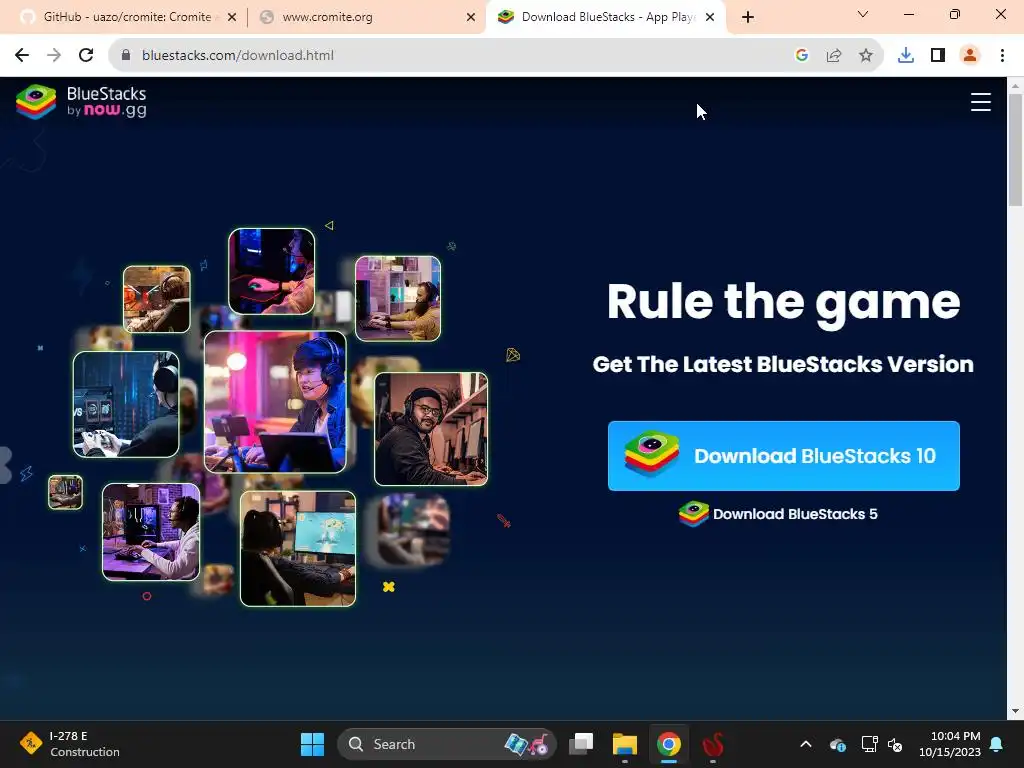Viewport: 1024px width, 768px height.
Task: Click Download BlueStacks 5 link
Action: click(x=778, y=514)
